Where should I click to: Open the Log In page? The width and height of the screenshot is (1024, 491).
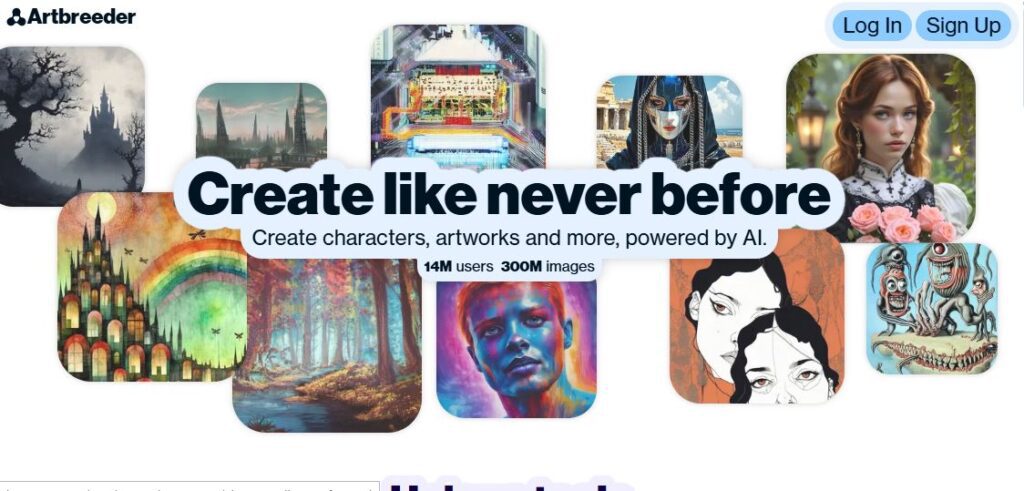tap(872, 25)
